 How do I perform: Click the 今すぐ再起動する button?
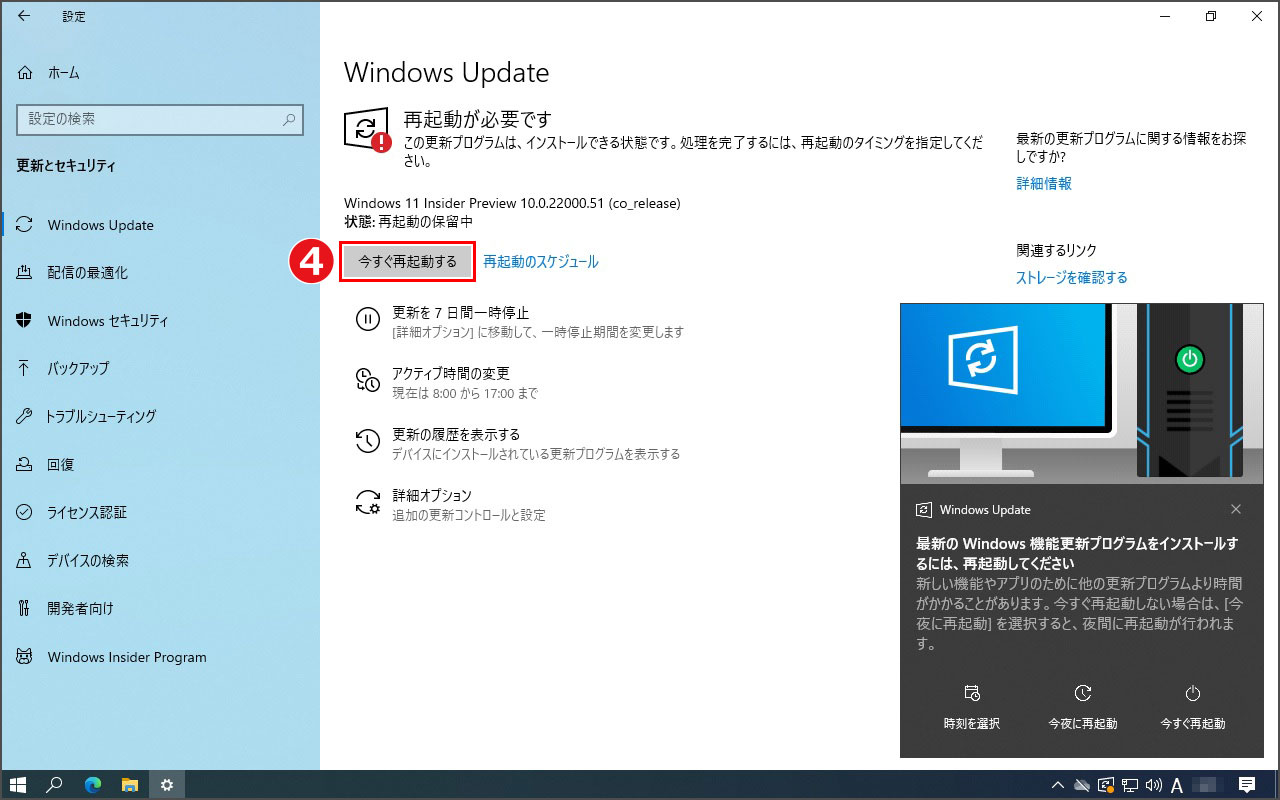pos(407,262)
